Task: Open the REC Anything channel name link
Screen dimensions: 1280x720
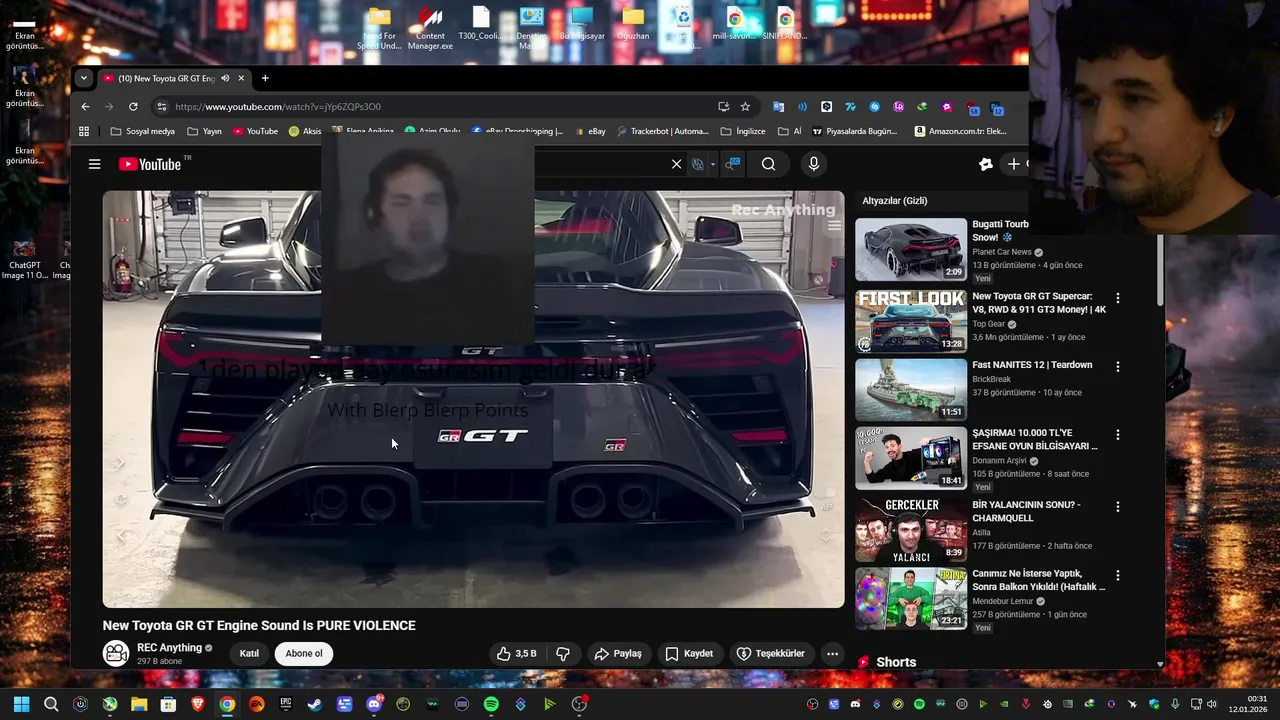Action: coord(169,647)
